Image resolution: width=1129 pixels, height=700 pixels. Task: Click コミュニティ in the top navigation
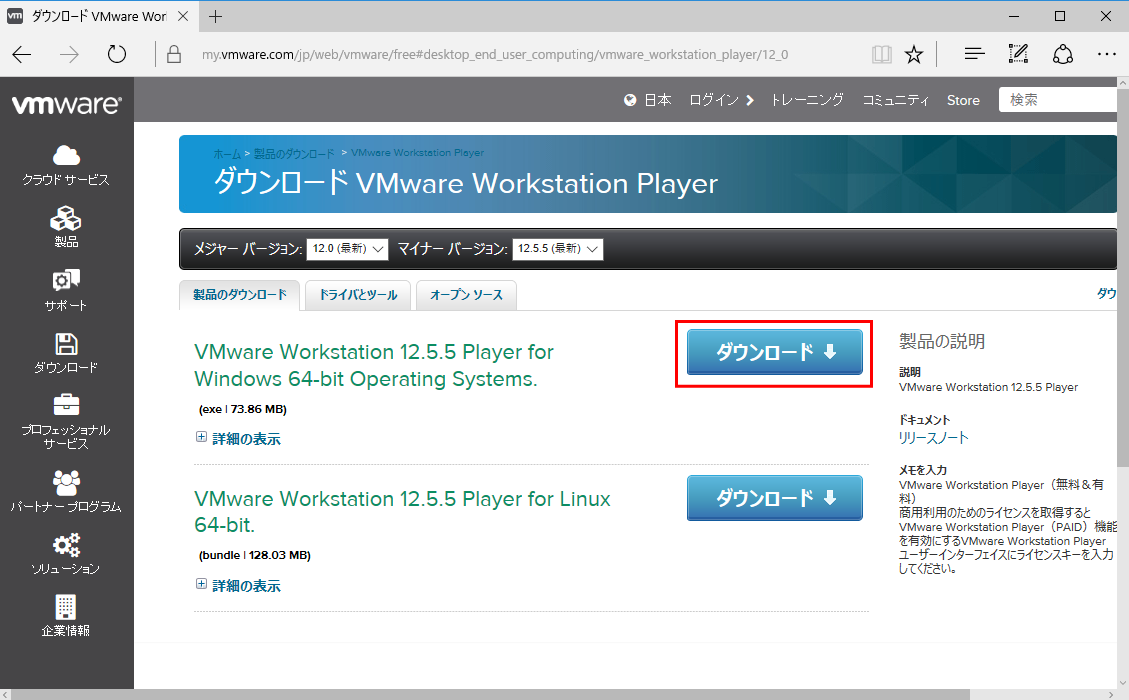point(896,100)
